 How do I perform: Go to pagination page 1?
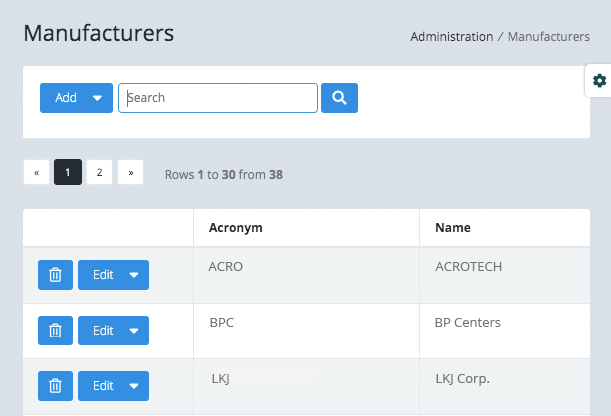(68, 172)
